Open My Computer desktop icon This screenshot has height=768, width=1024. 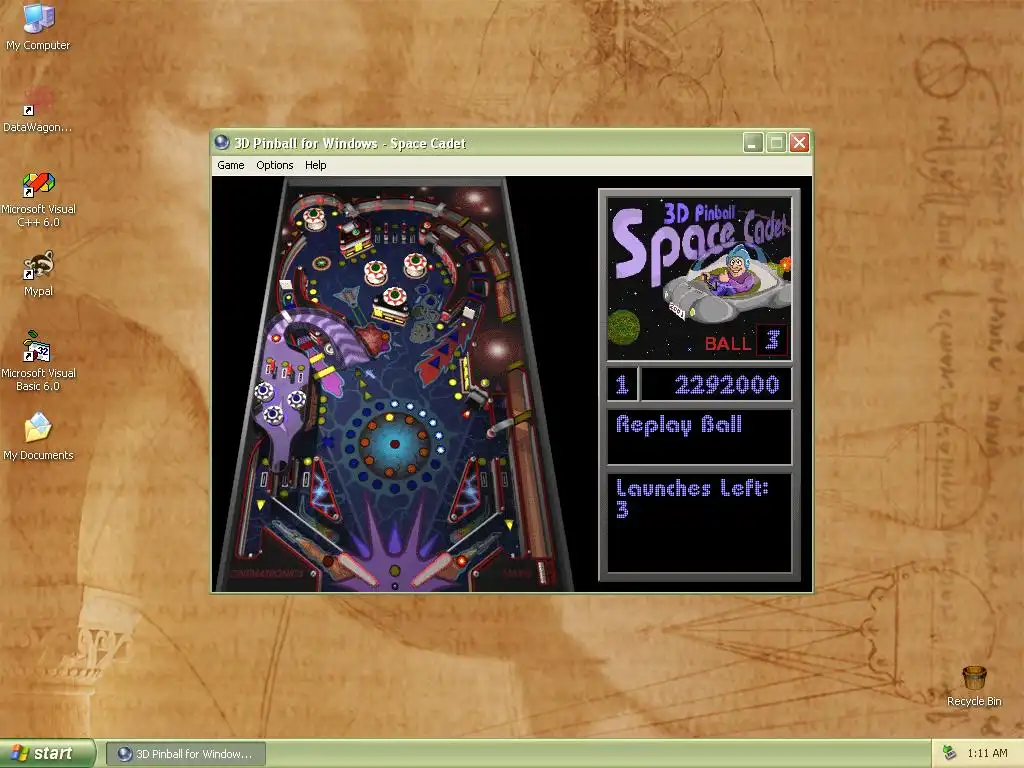pos(38,26)
